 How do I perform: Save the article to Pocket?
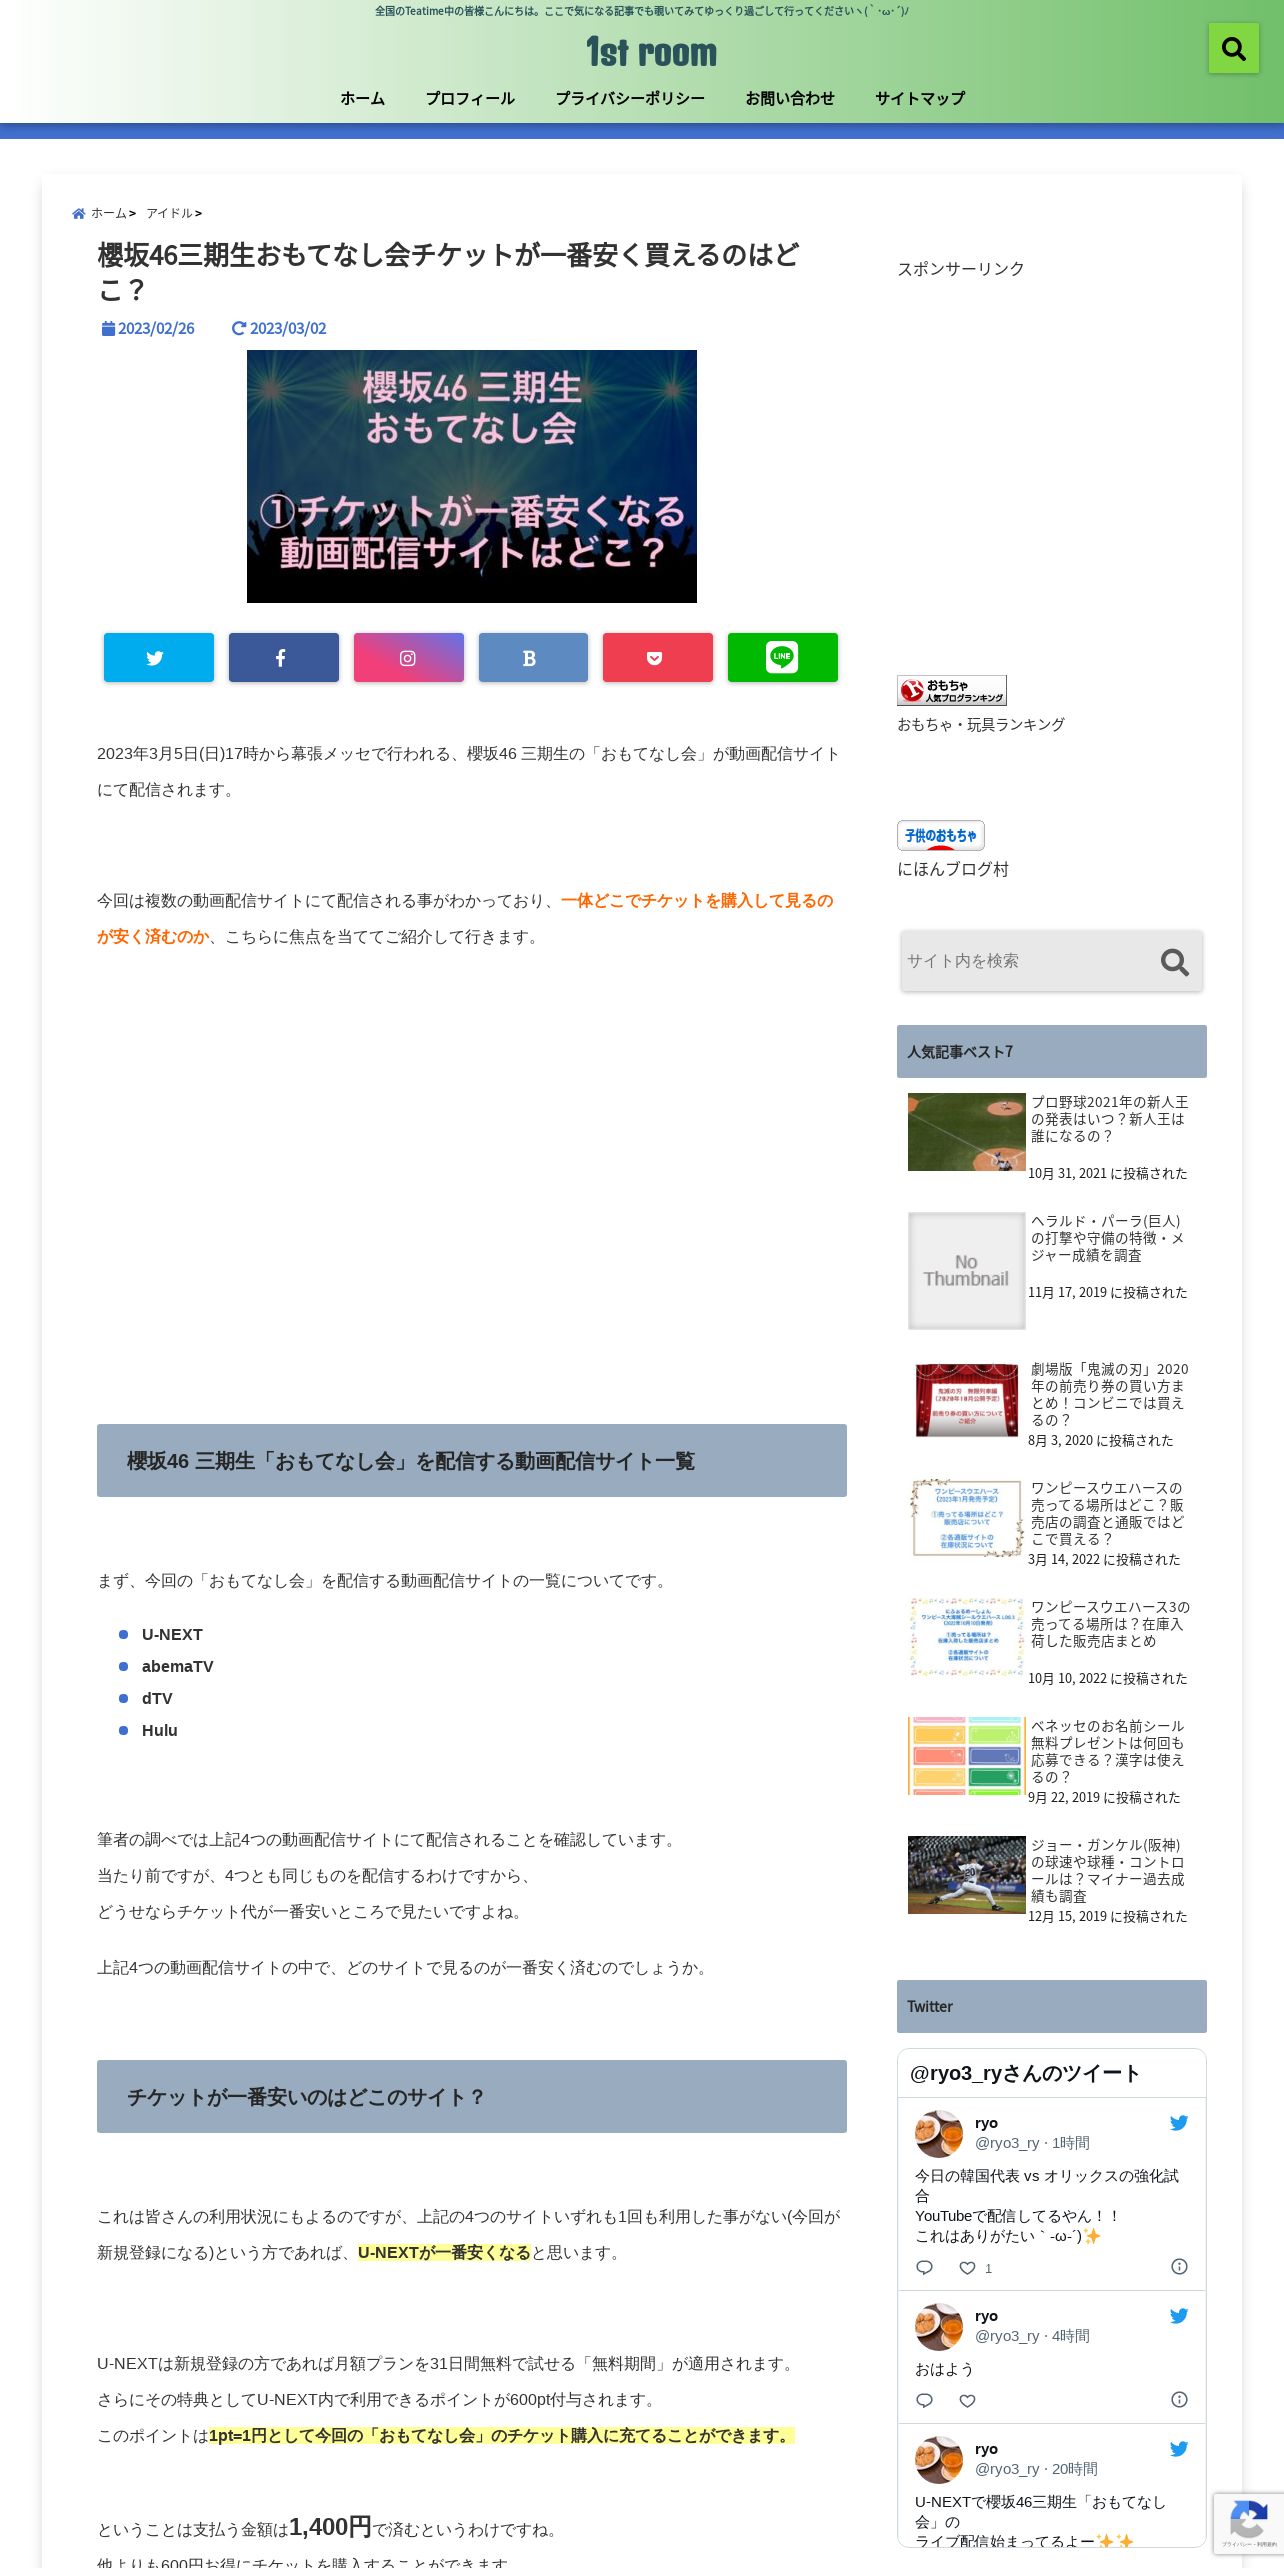pyautogui.click(x=658, y=657)
